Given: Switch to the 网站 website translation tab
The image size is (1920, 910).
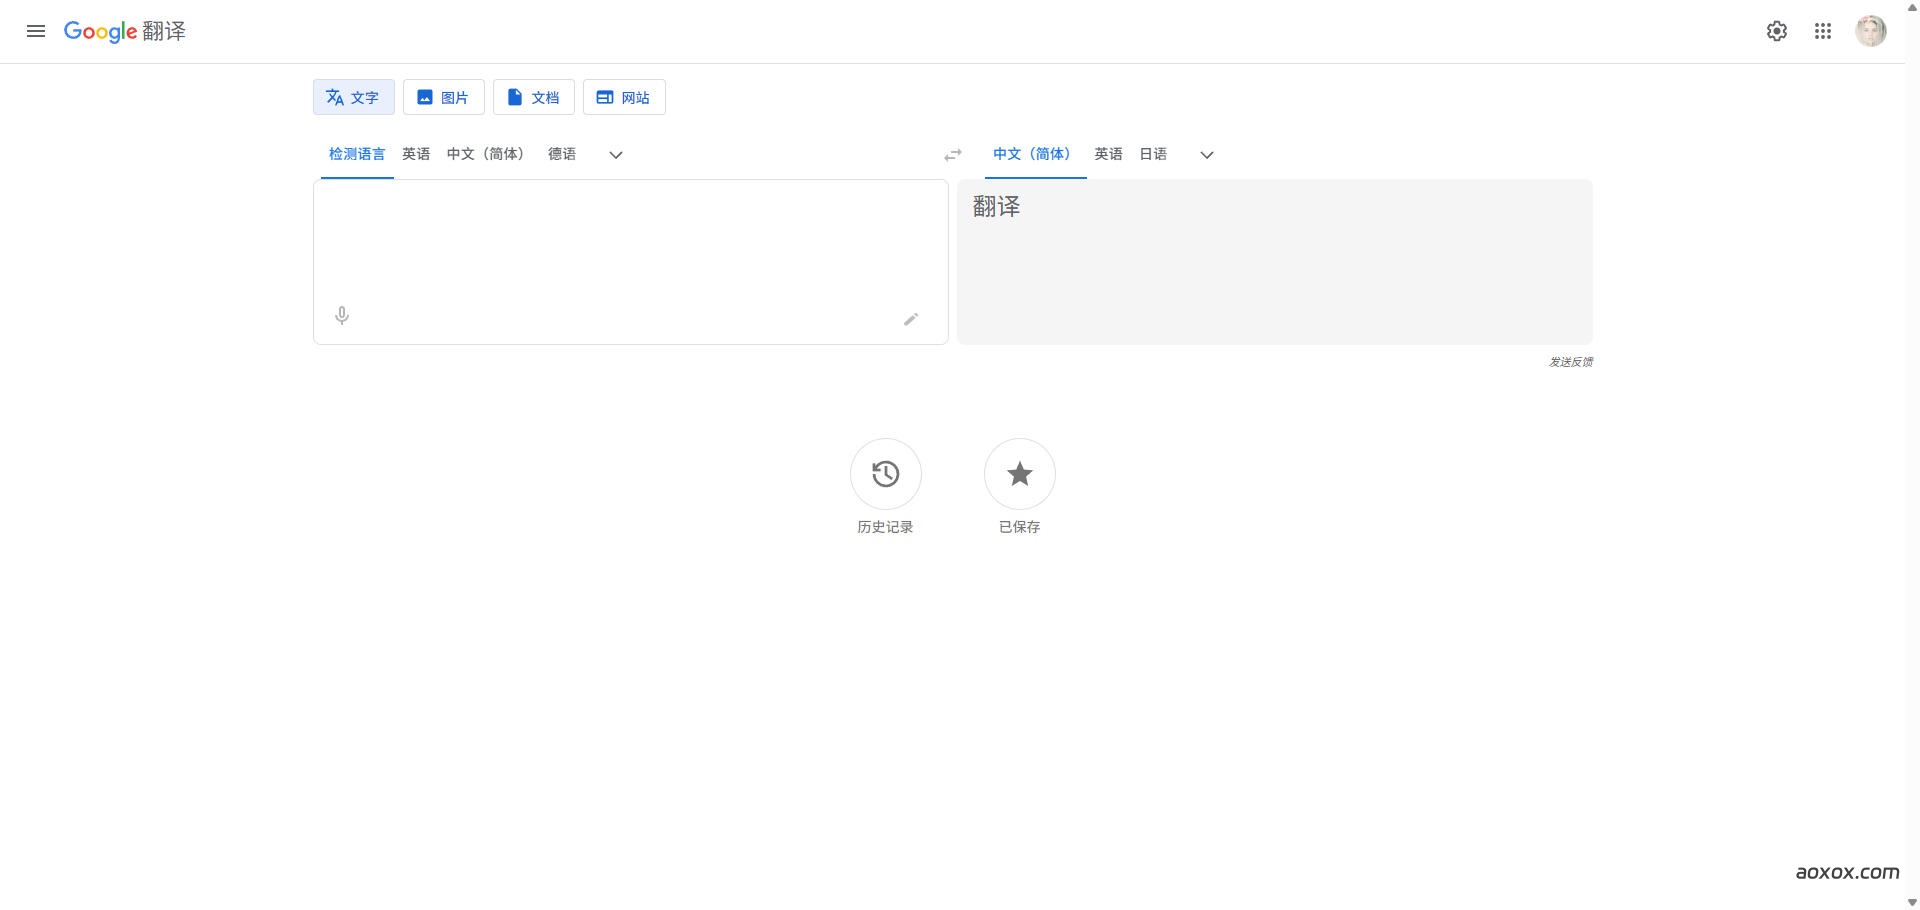Looking at the screenshot, I should click(x=623, y=97).
